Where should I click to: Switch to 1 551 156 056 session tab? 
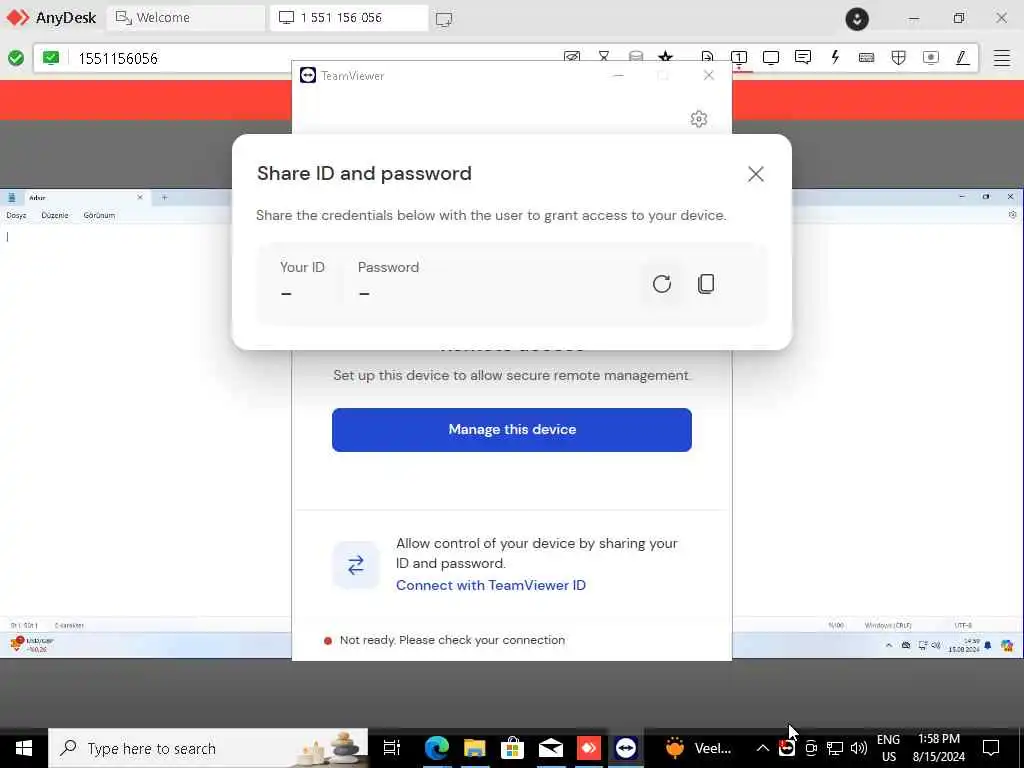point(349,18)
